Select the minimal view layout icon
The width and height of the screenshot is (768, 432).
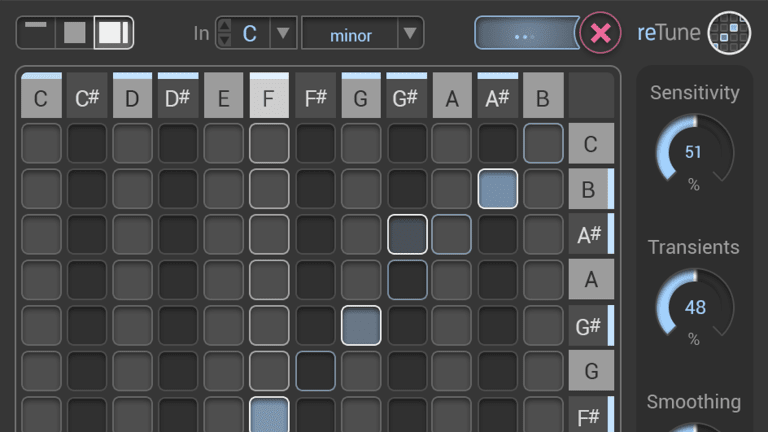pos(36,32)
